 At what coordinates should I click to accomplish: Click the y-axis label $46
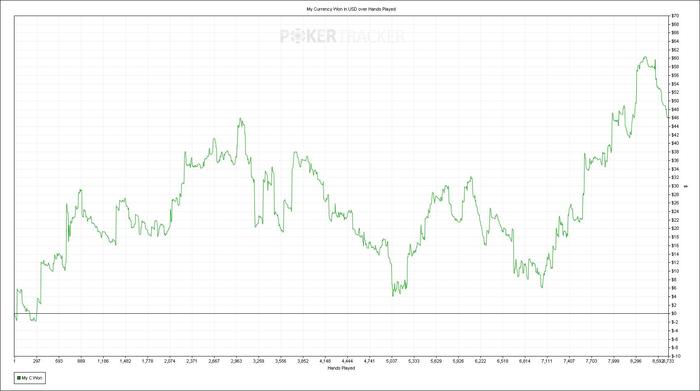click(x=675, y=118)
